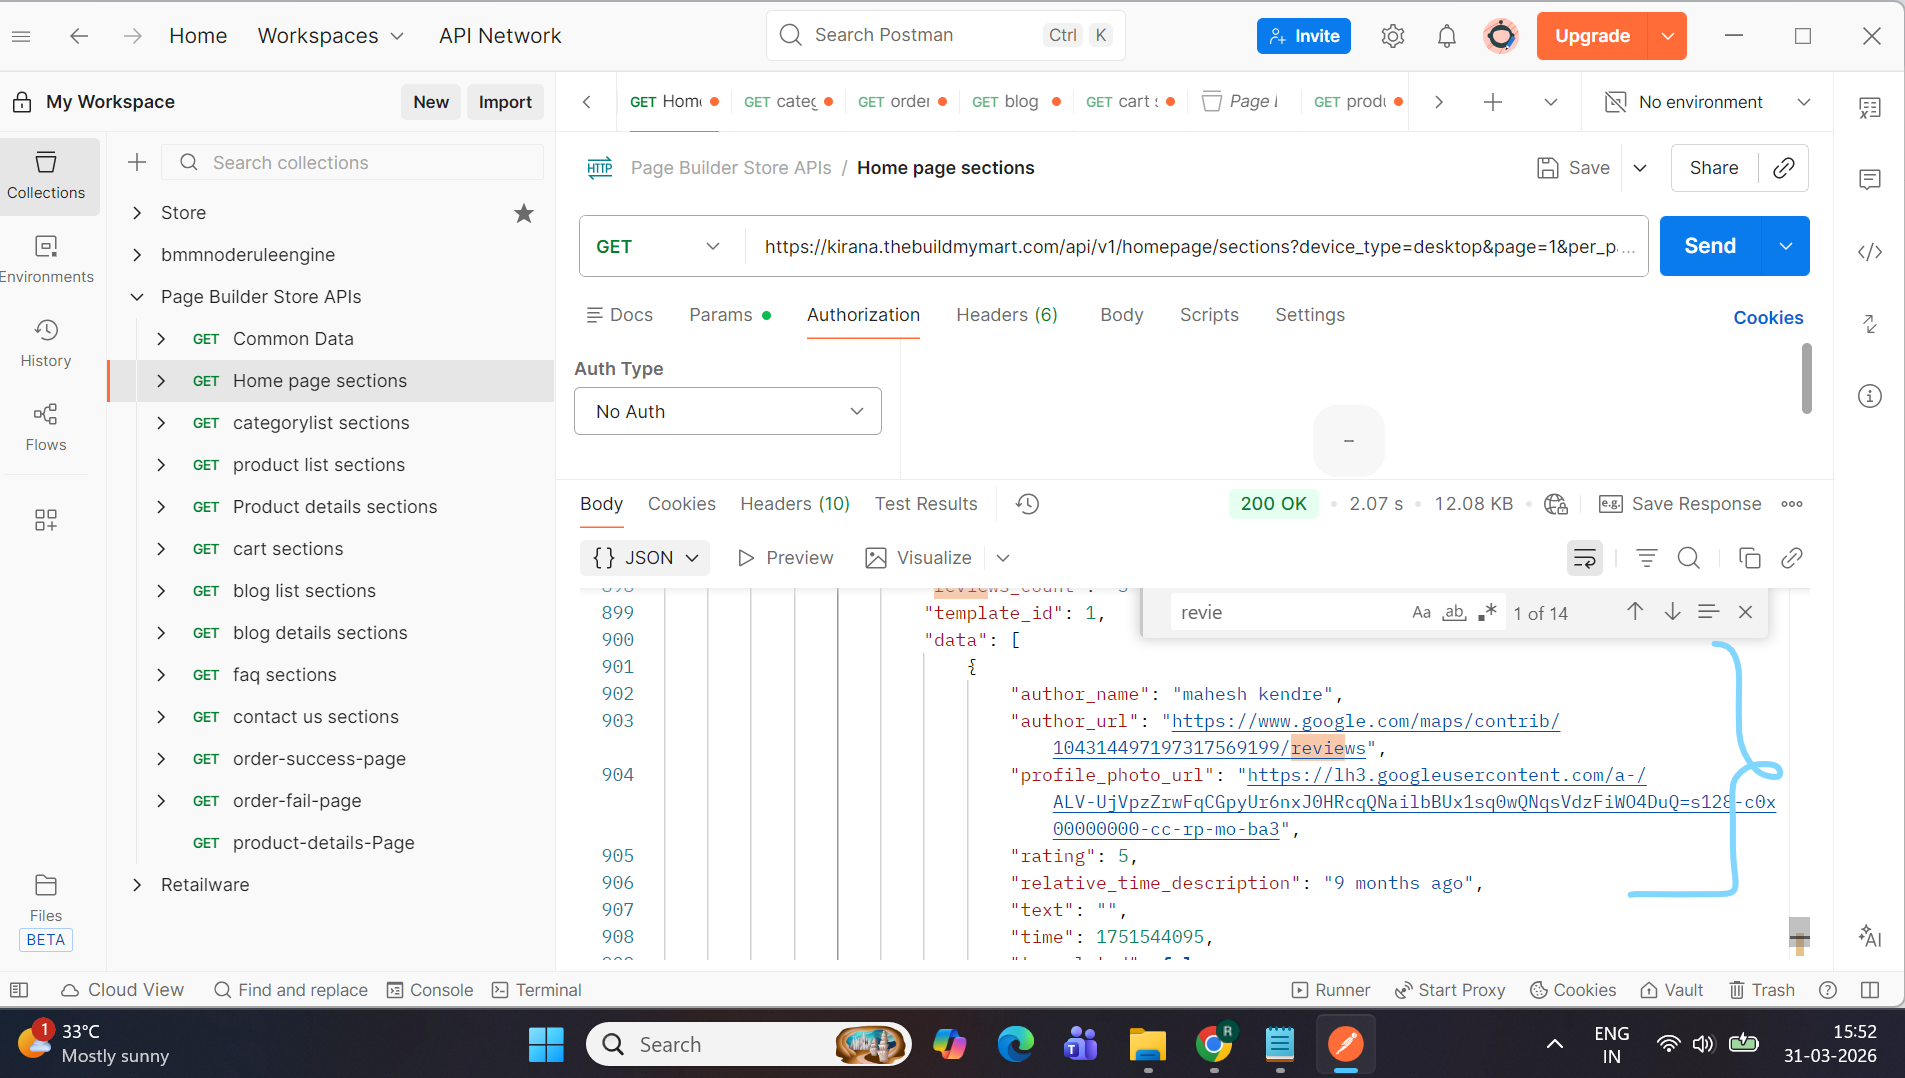
Task: Open the JSON response format dropdown
Action: coord(645,558)
